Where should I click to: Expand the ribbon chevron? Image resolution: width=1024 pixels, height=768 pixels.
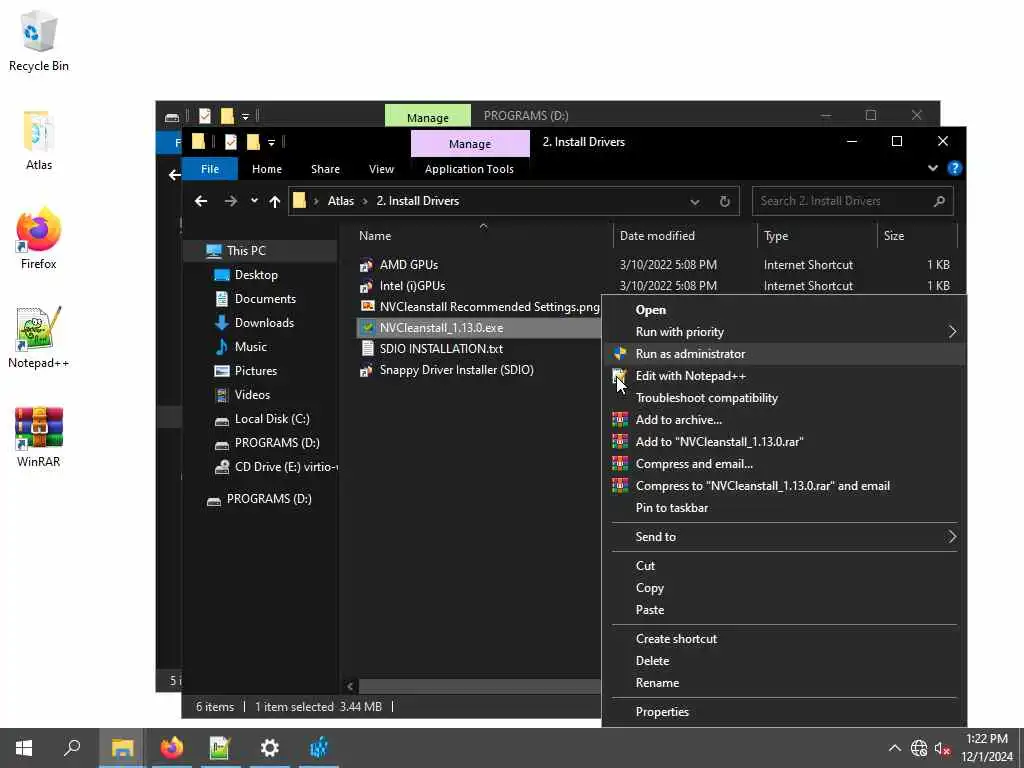(933, 168)
